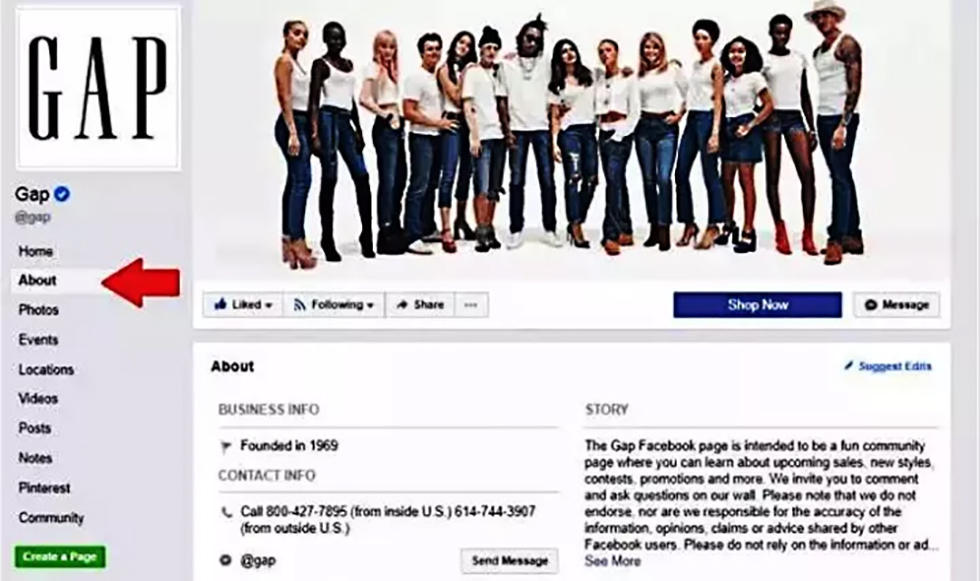The height and width of the screenshot is (581, 980).
Task: Click the Messenger icon beside @gap
Action: tap(226, 560)
